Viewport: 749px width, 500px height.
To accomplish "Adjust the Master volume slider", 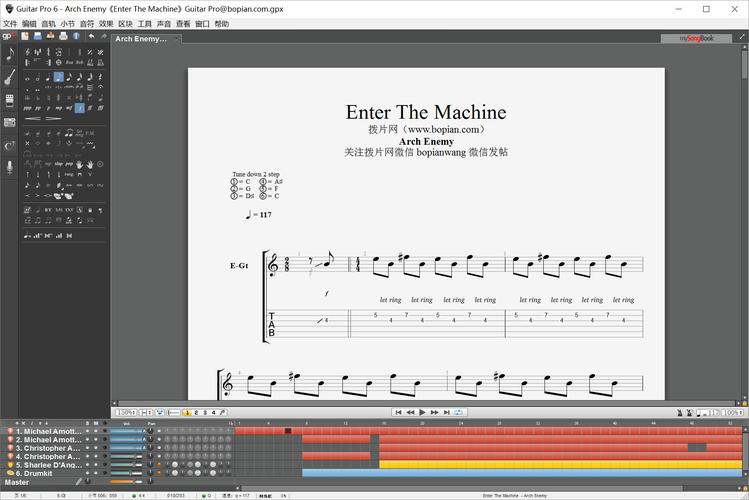I will [x=127, y=482].
